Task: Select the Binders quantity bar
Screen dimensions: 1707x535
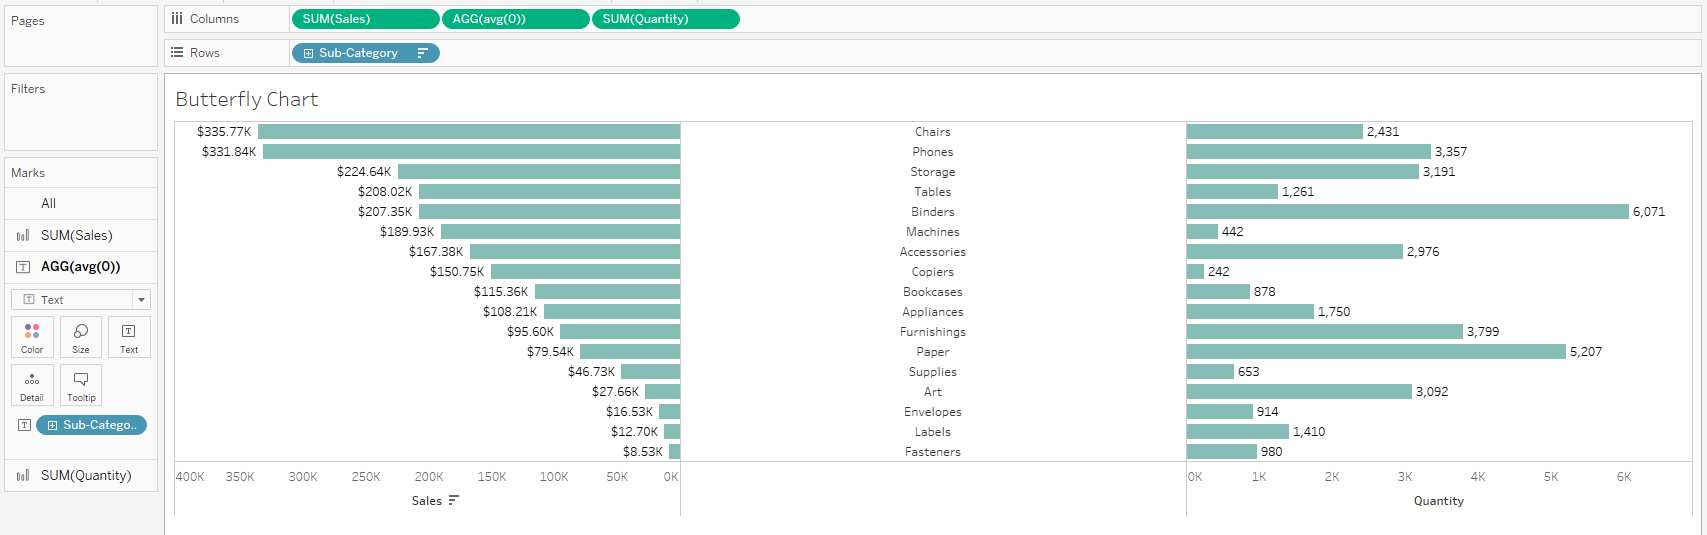Action: (1407, 212)
